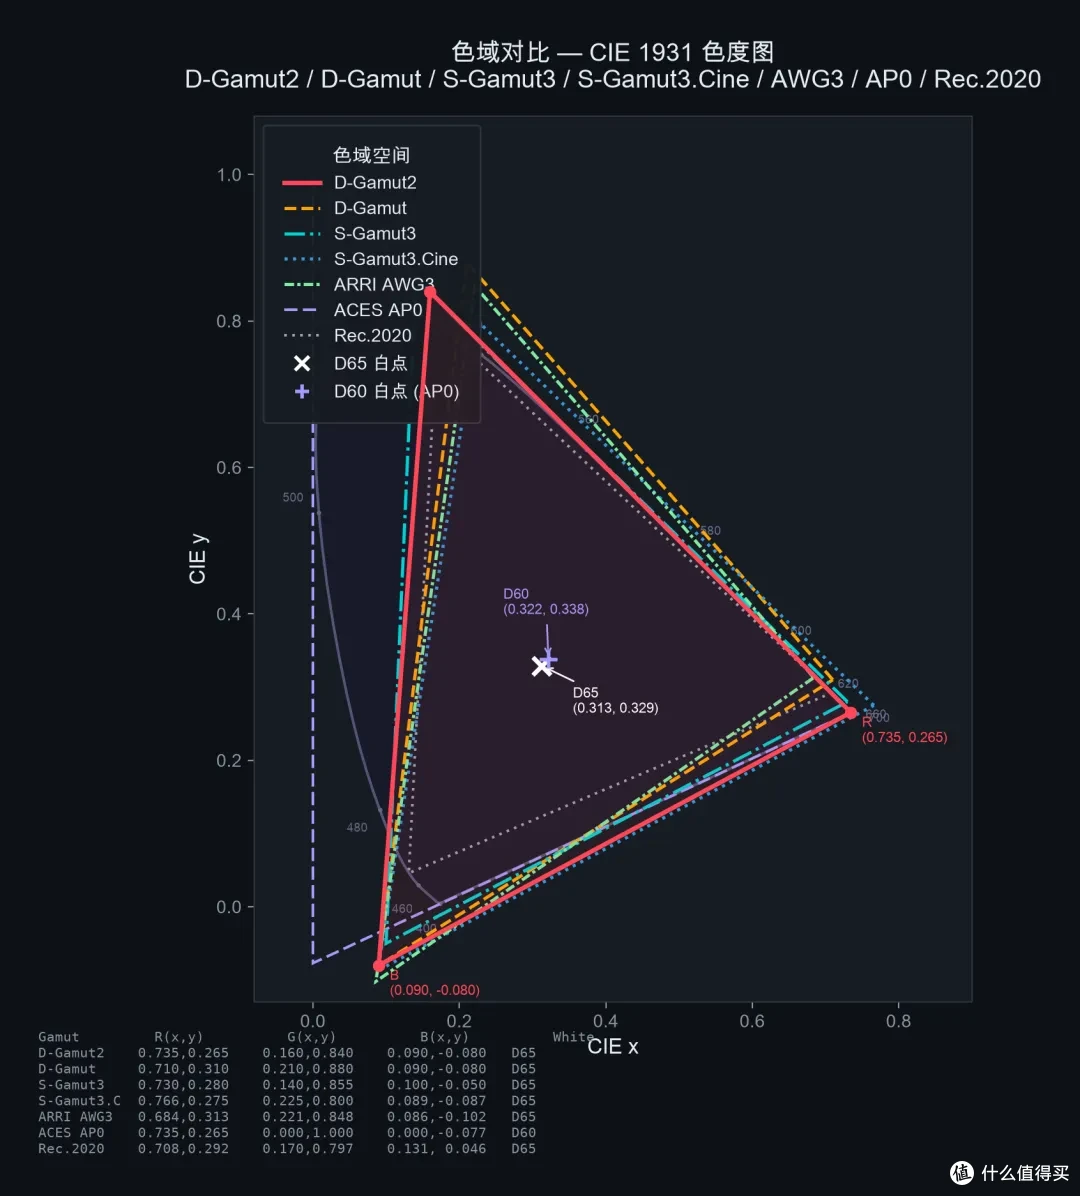This screenshot has height=1196, width=1080.
Task: Click the 'CIE y' axis label
Action: coord(197,559)
